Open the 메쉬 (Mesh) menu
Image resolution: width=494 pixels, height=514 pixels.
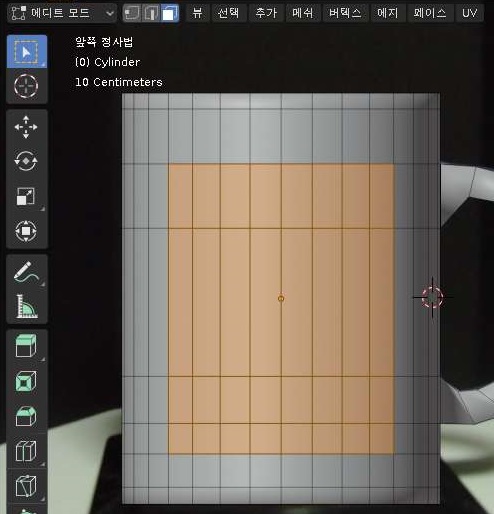pos(303,13)
